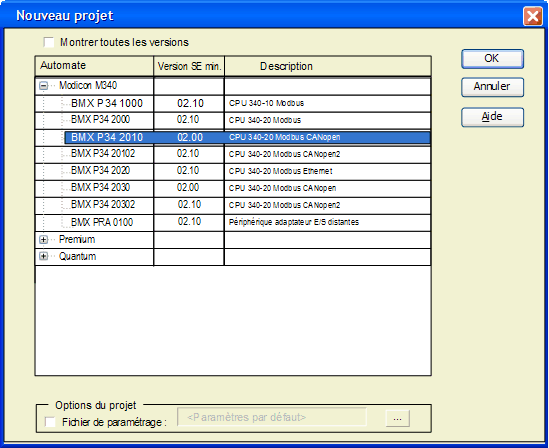This screenshot has width=549, height=448.
Task: Click the 02.00 version cell of BMX P34 2030
Action: pos(189,188)
